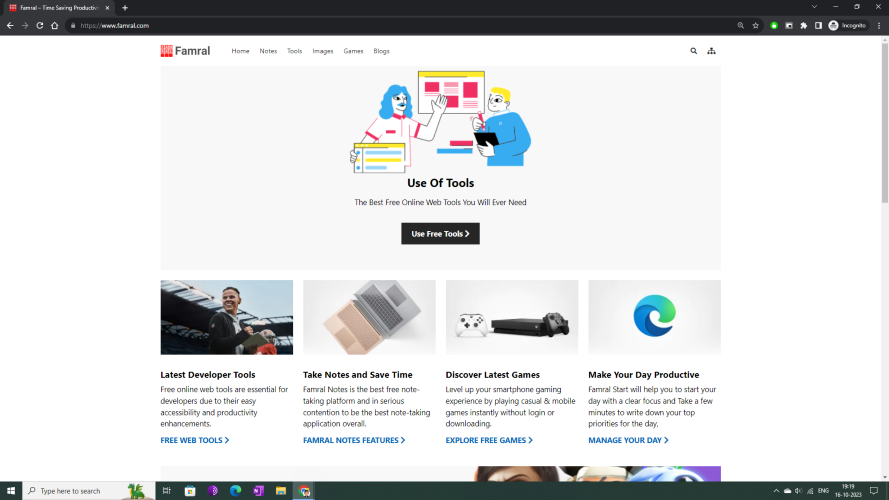
Task: Open the Images menu item
Action: pos(323,51)
